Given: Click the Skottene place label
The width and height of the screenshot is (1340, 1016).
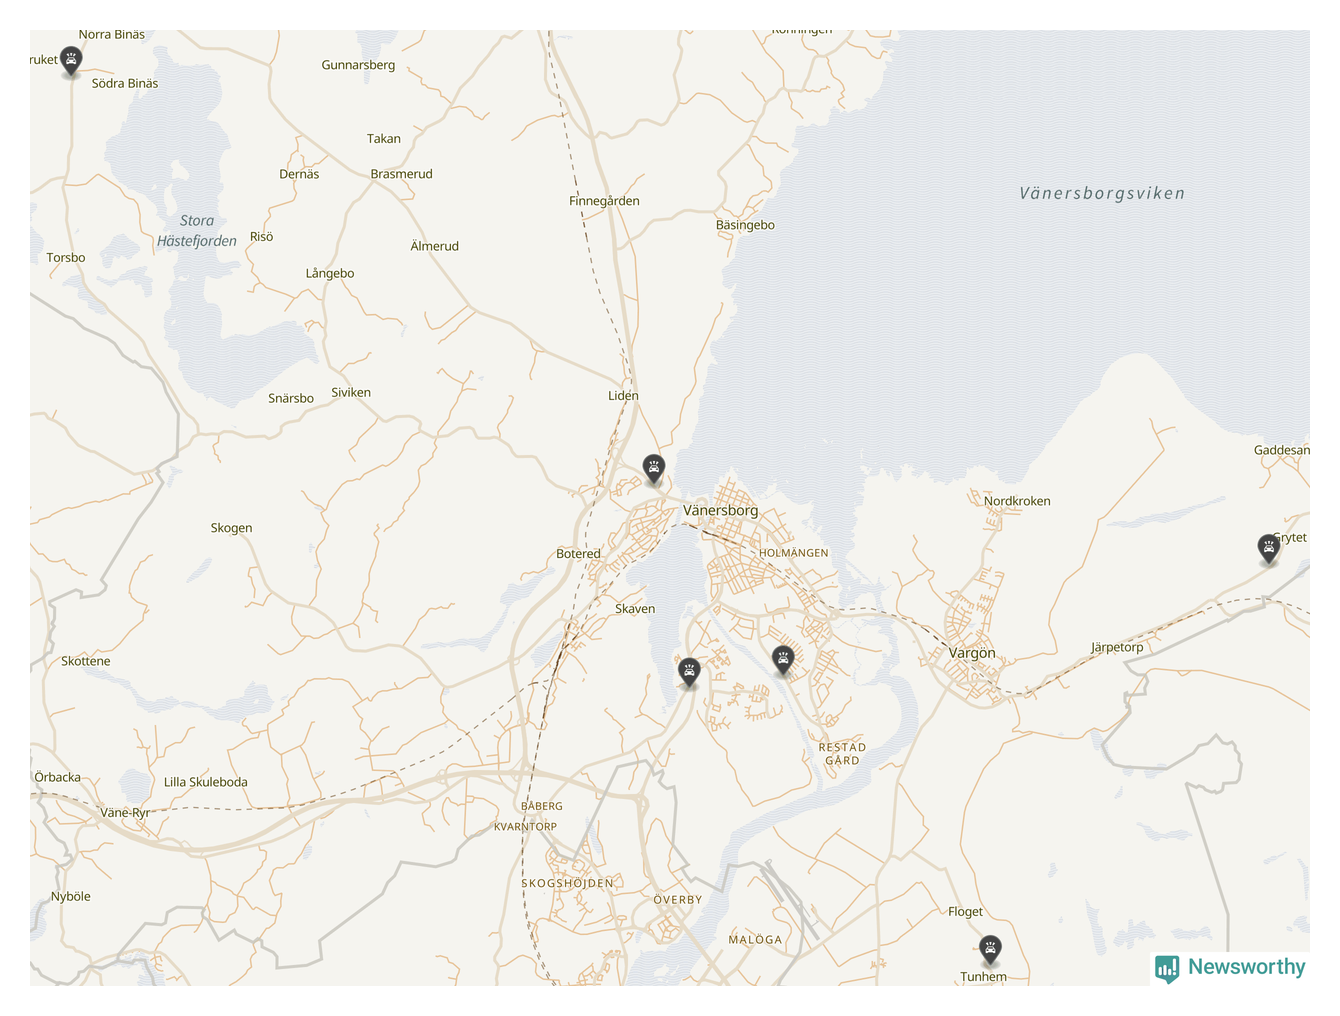Looking at the screenshot, I should pyautogui.click(x=86, y=661).
